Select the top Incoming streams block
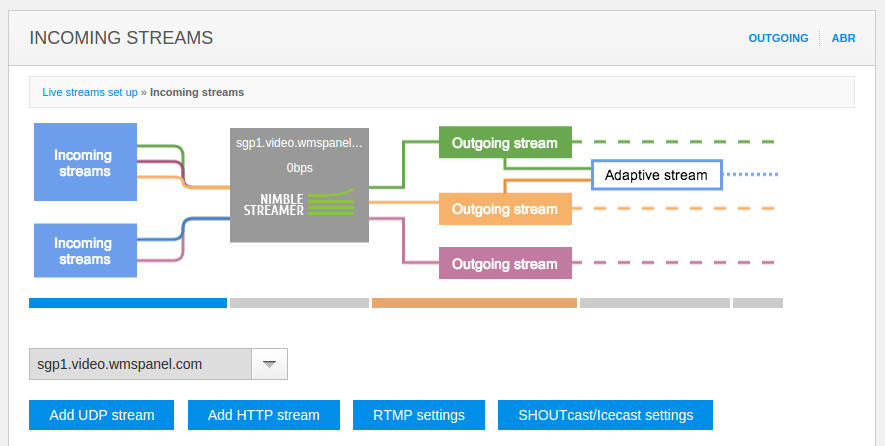This screenshot has width=885, height=446. click(83, 164)
